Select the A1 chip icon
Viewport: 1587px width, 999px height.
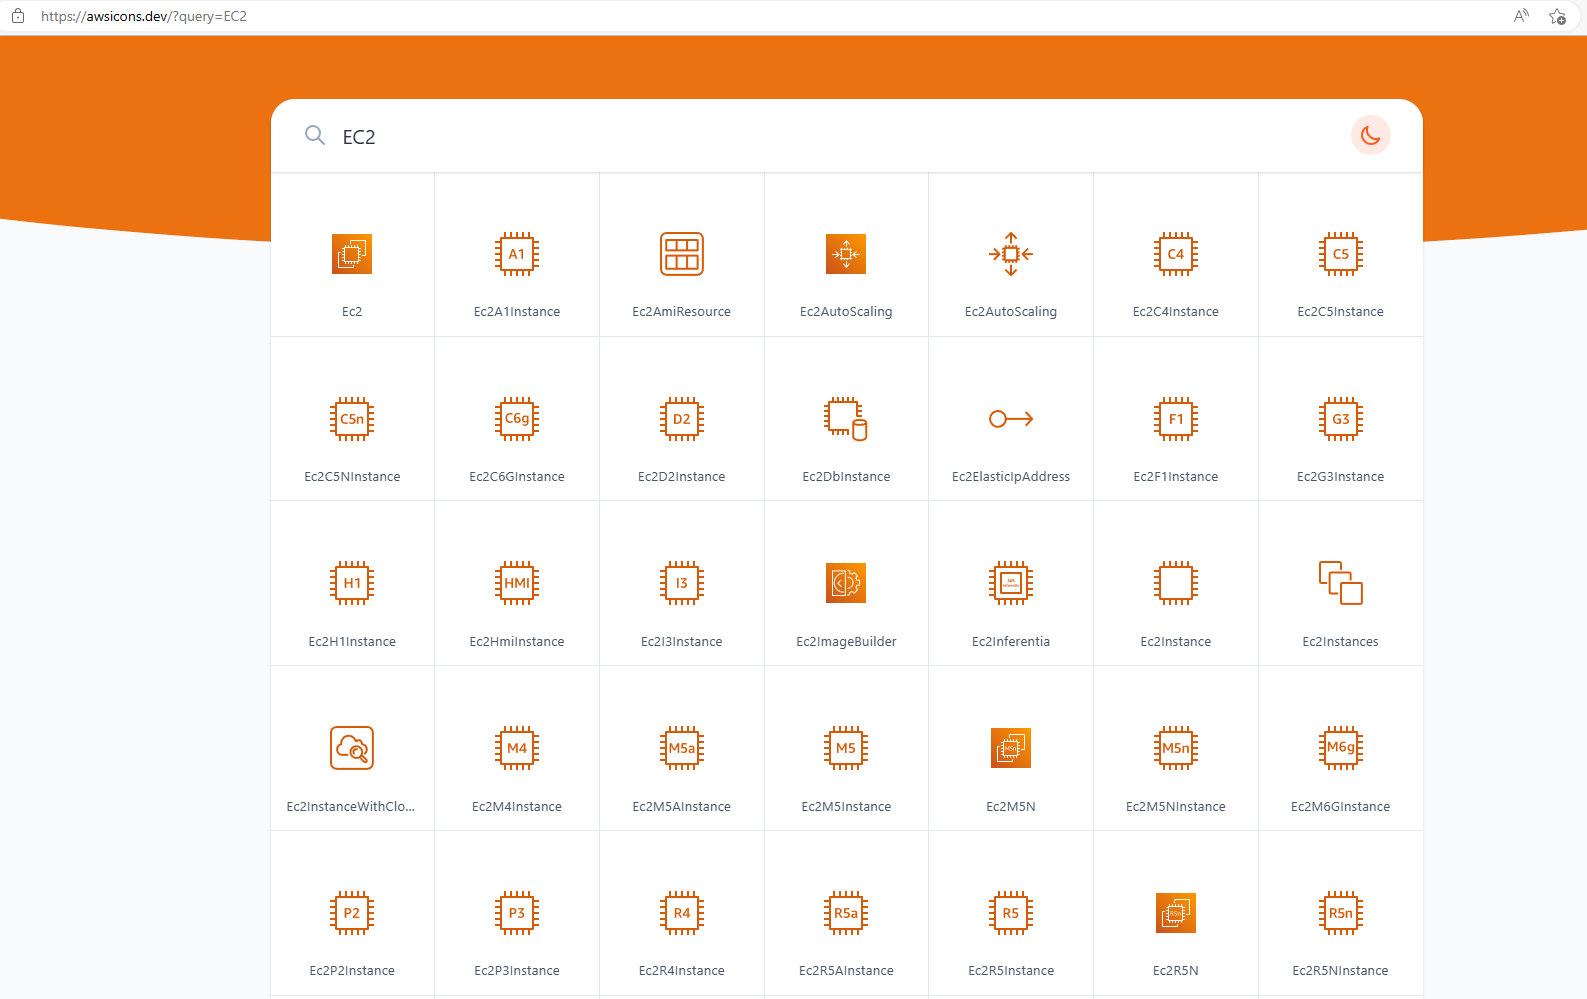pyautogui.click(x=517, y=254)
